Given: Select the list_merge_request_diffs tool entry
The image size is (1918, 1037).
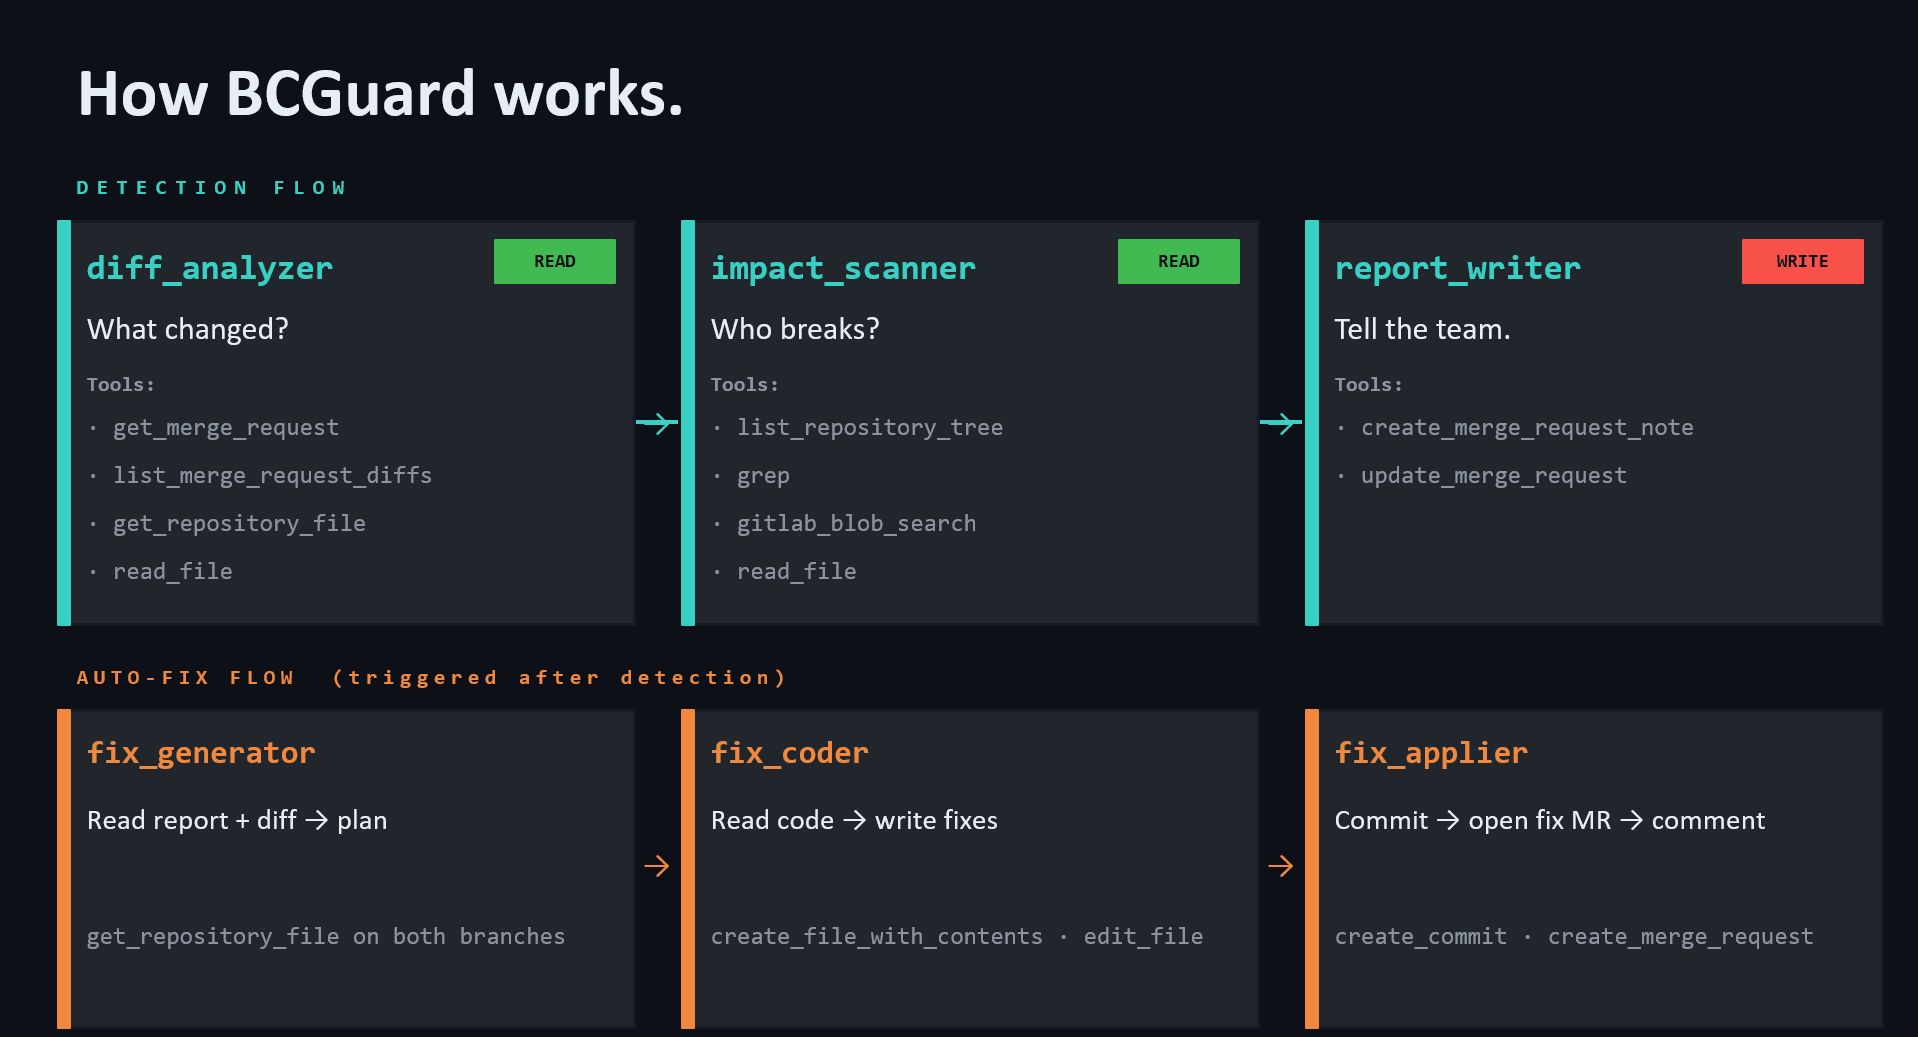Looking at the screenshot, I should point(272,476).
